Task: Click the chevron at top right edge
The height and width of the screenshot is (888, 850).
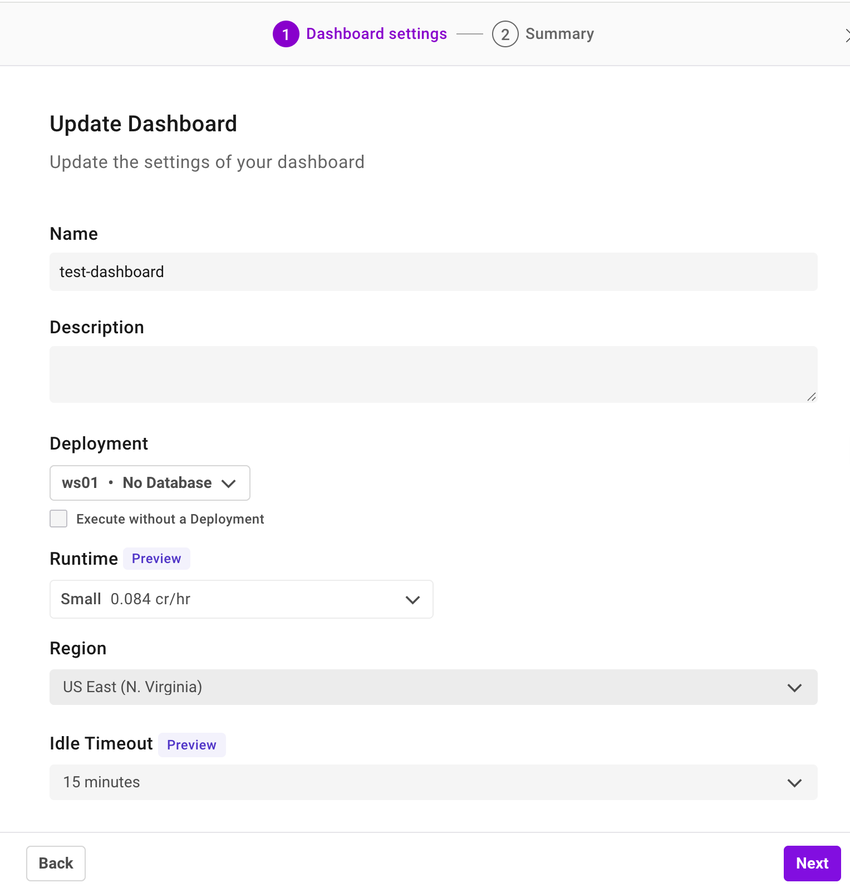Action: coord(846,33)
